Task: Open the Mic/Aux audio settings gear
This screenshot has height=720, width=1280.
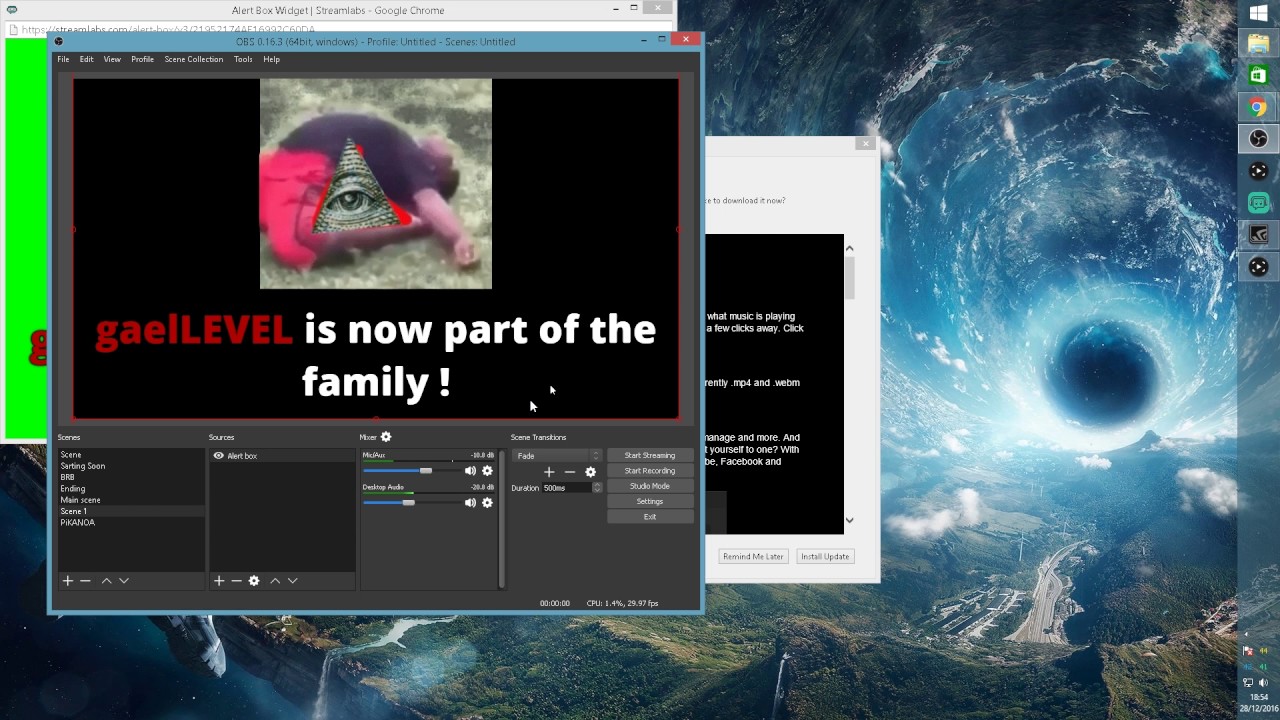Action: tap(487, 471)
